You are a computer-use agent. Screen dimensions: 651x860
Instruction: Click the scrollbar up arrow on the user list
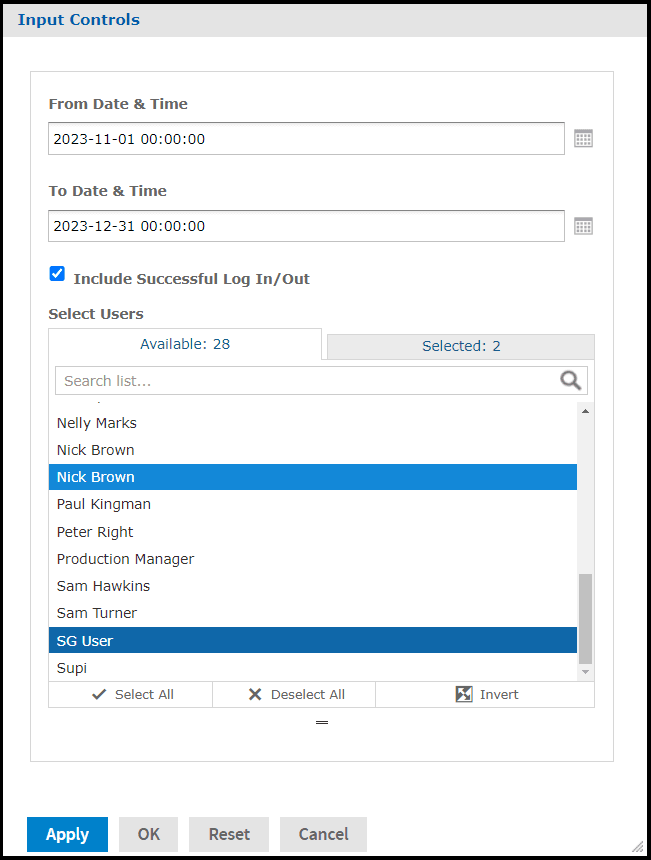pos(584,410)
